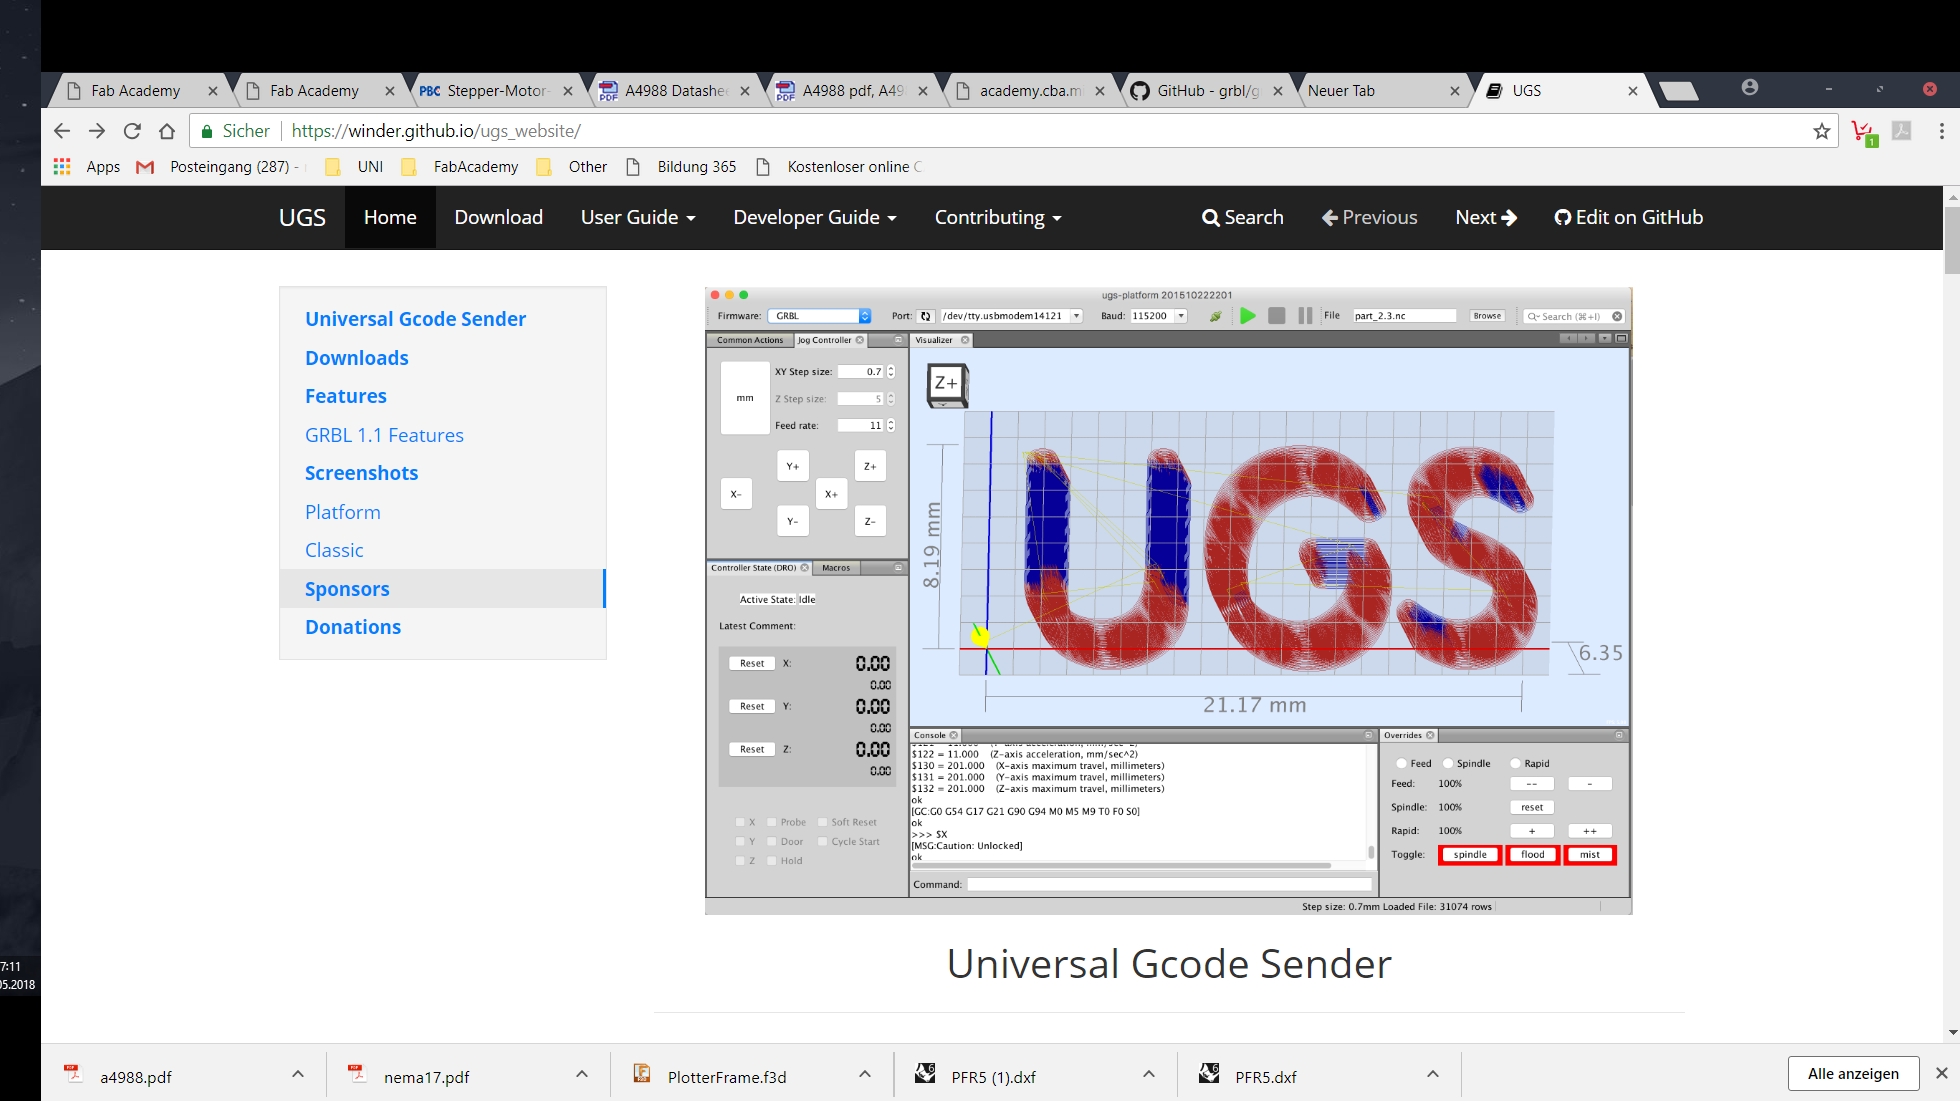Click the Alle anzeigen button

(1852, 1073)
